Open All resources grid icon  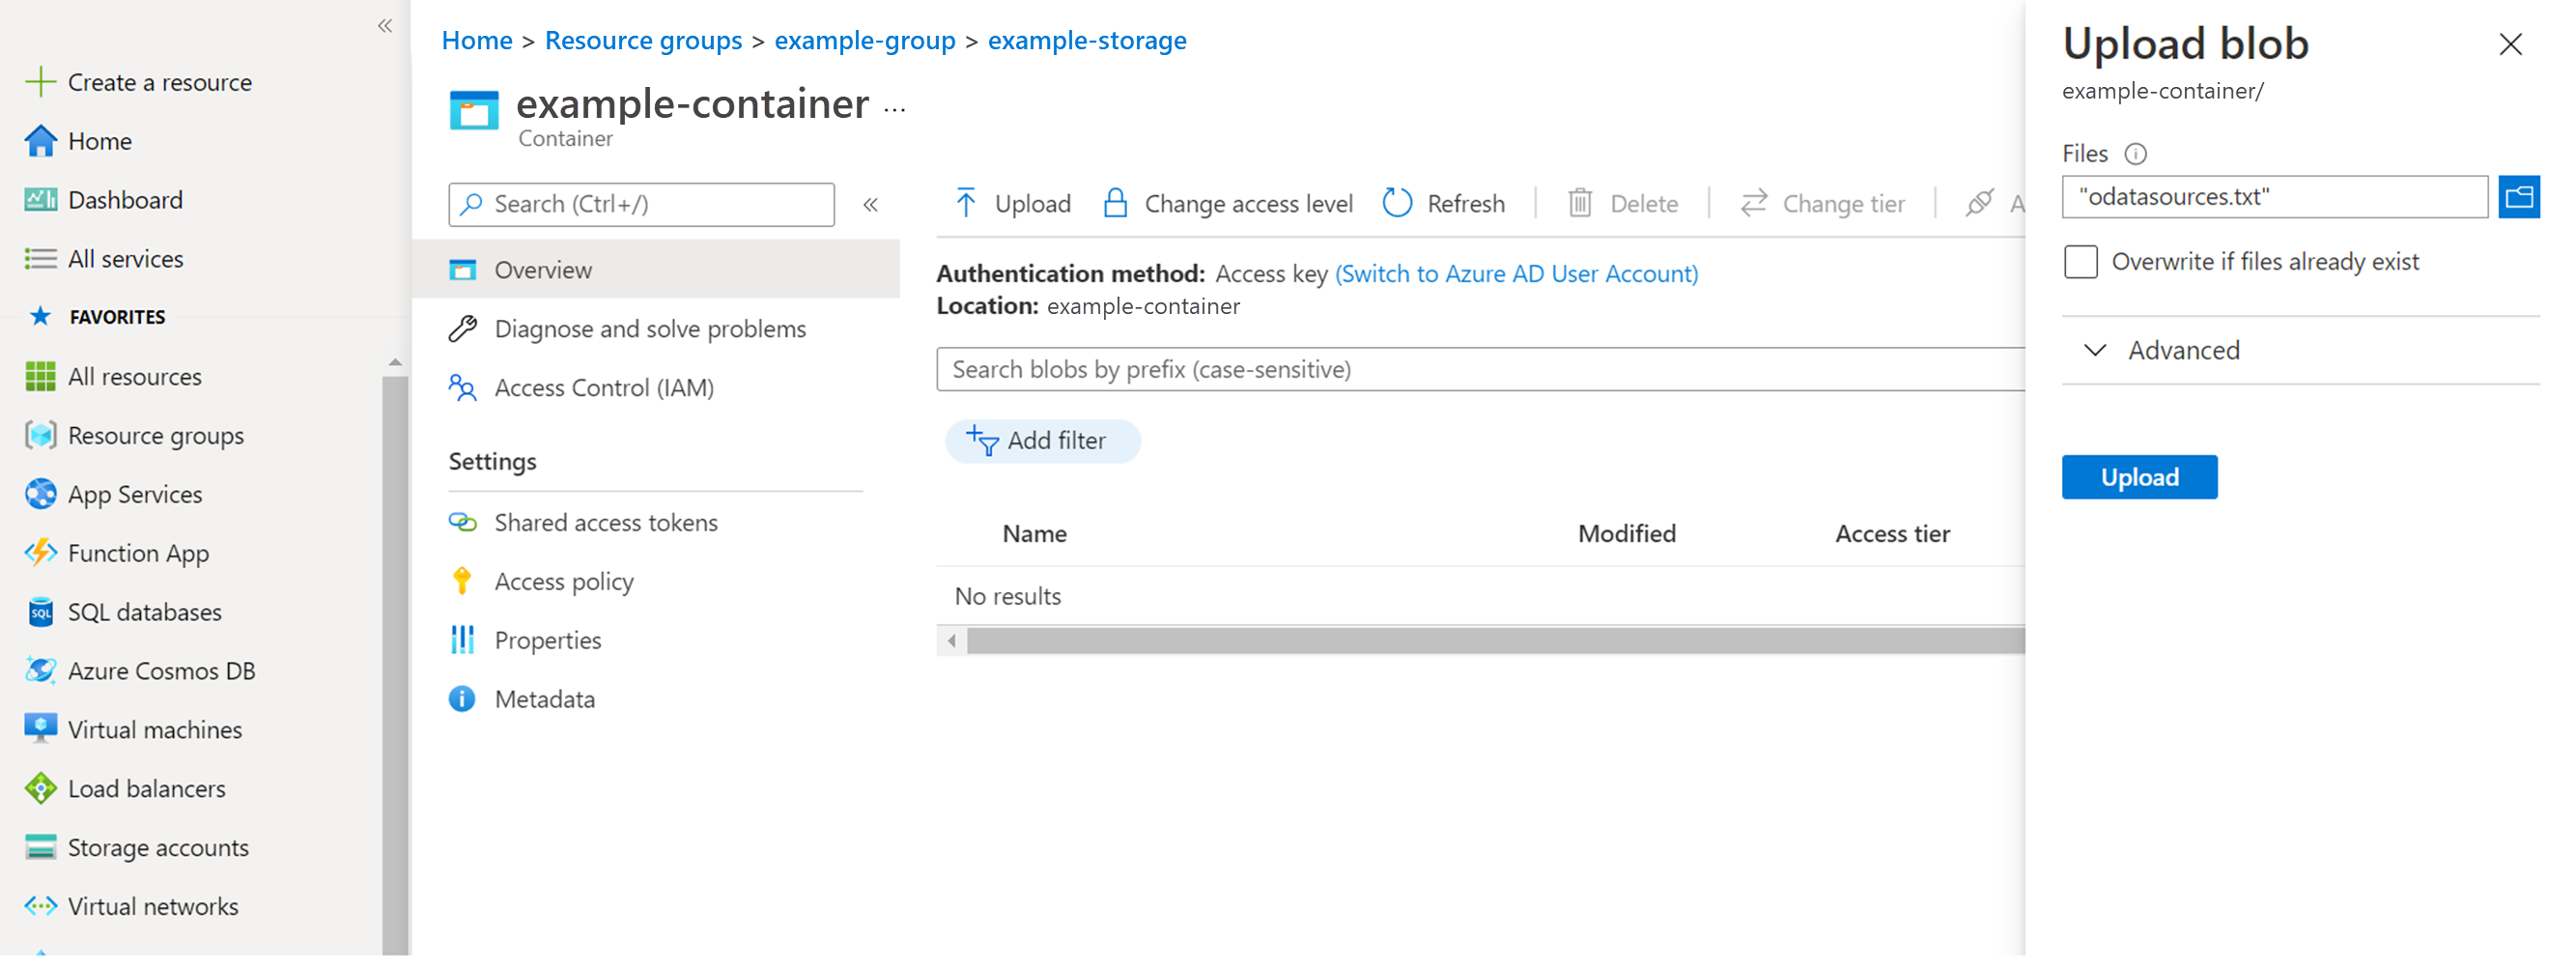(x=40, y=377)
